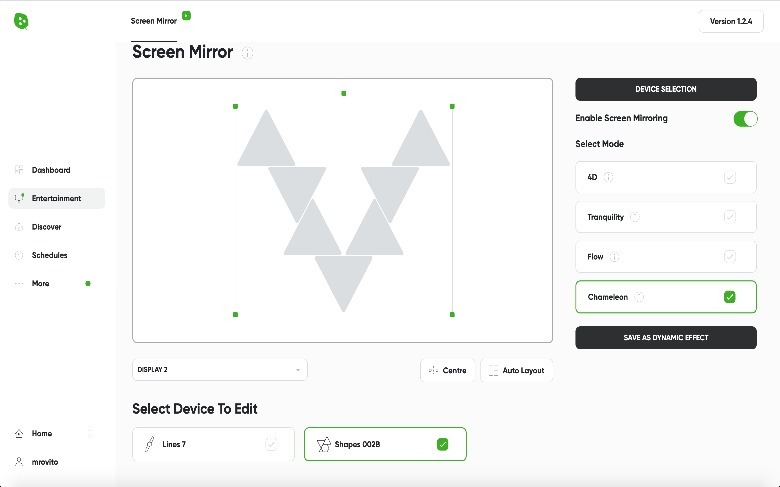Click the mrovito account link
Viewport: 780px width, 487px height.
[x=45, y=462]
